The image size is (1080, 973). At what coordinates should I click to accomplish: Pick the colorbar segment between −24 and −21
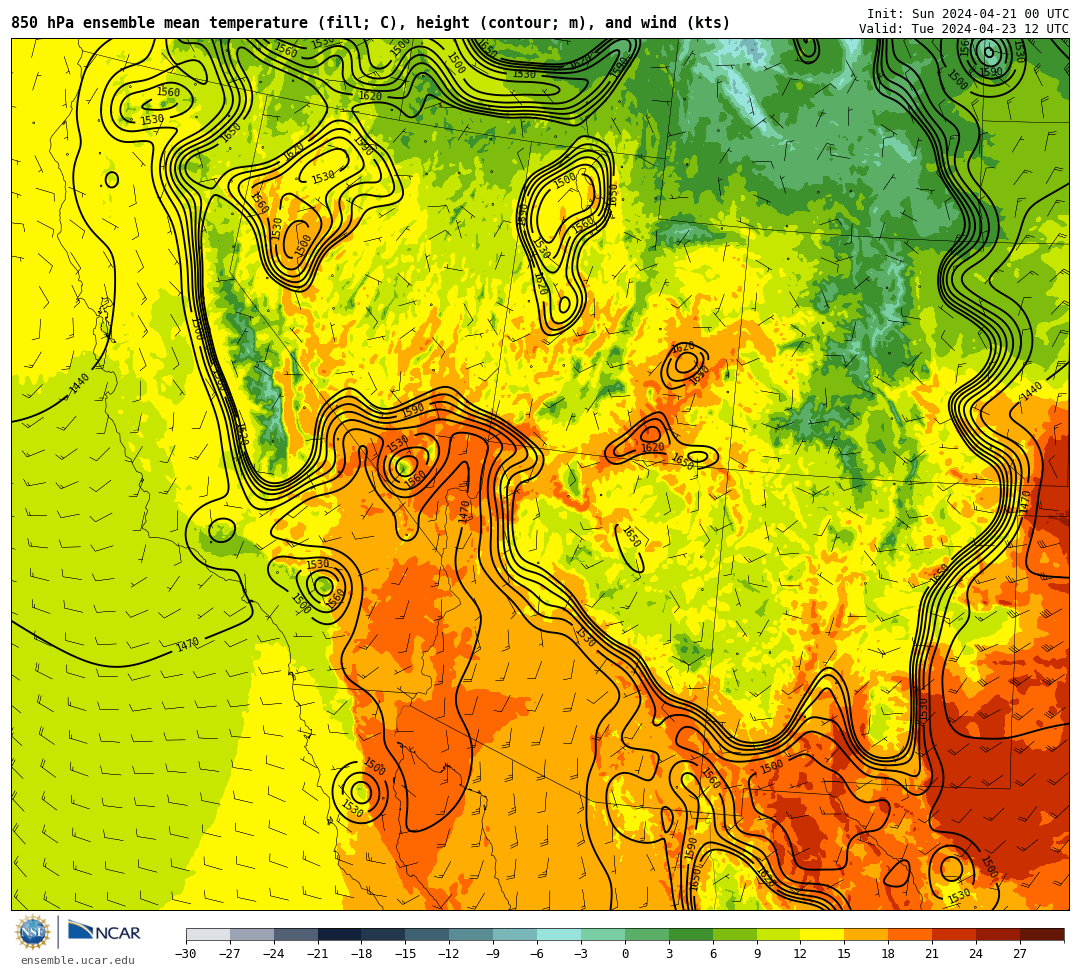[296, 934]
